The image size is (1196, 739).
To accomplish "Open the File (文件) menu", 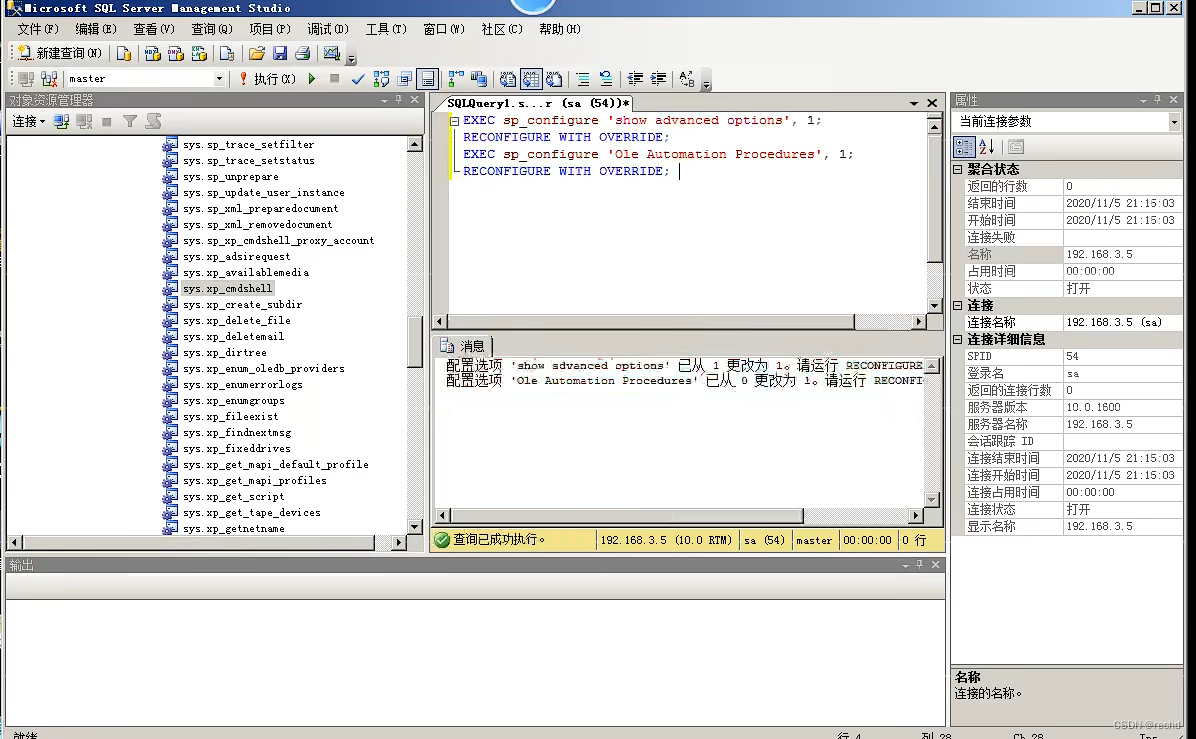I will (x=37, y=29).
